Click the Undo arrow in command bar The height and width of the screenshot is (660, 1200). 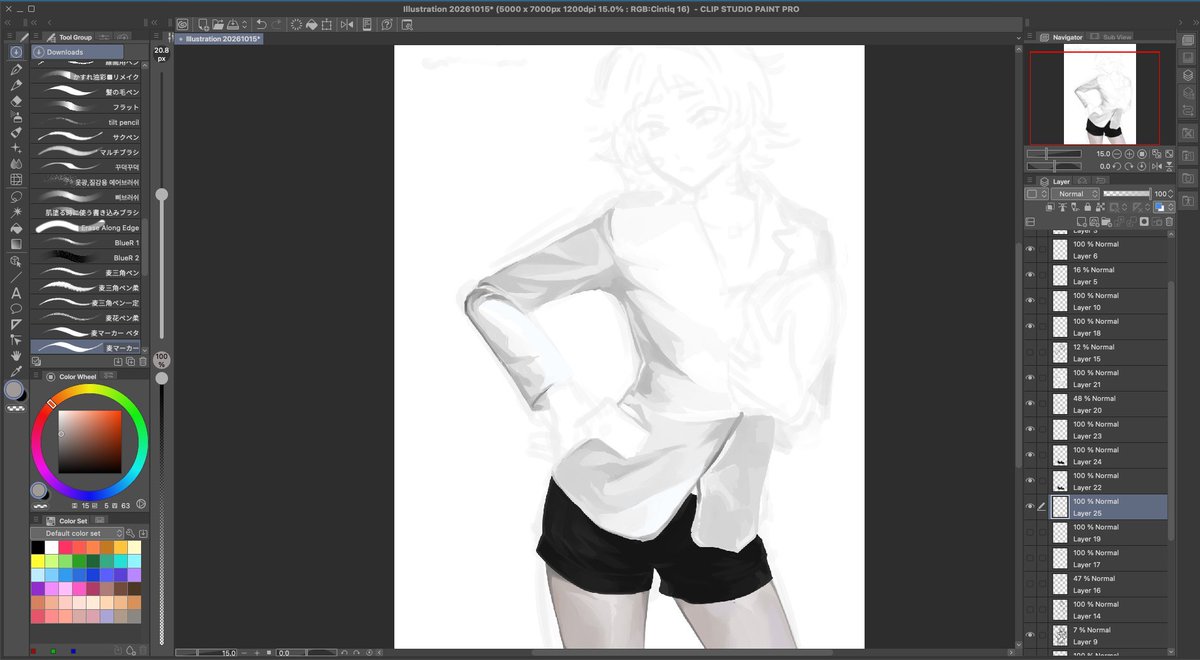click(261, 24)
